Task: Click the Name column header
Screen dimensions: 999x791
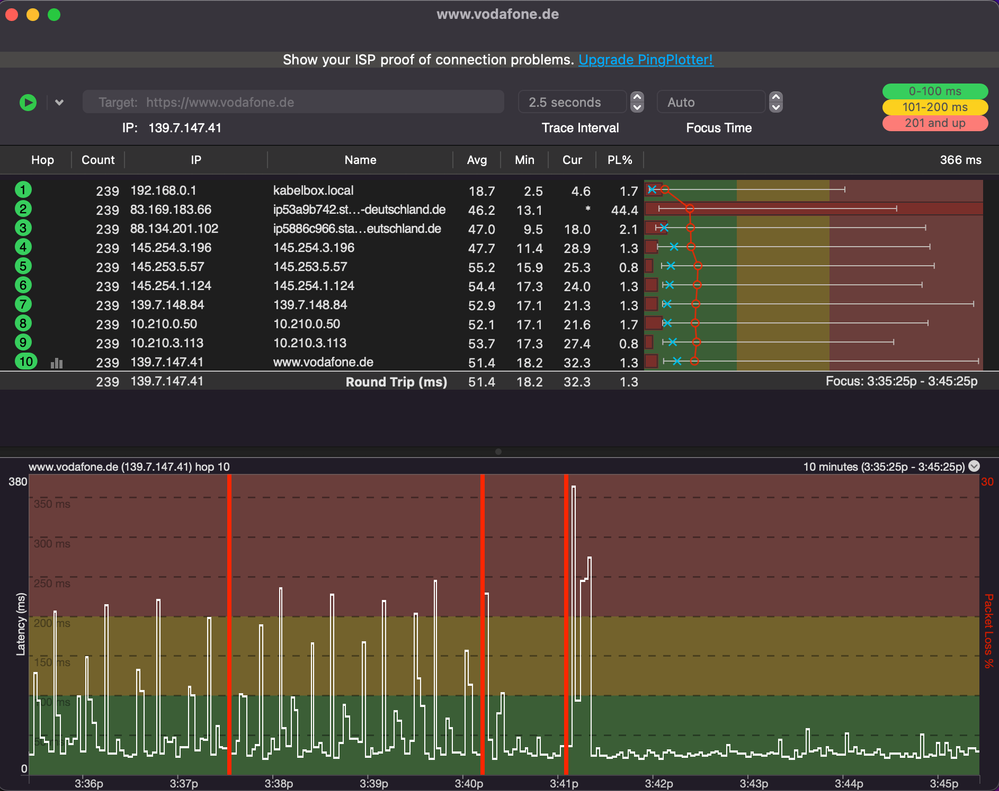Action: point(361,160)
